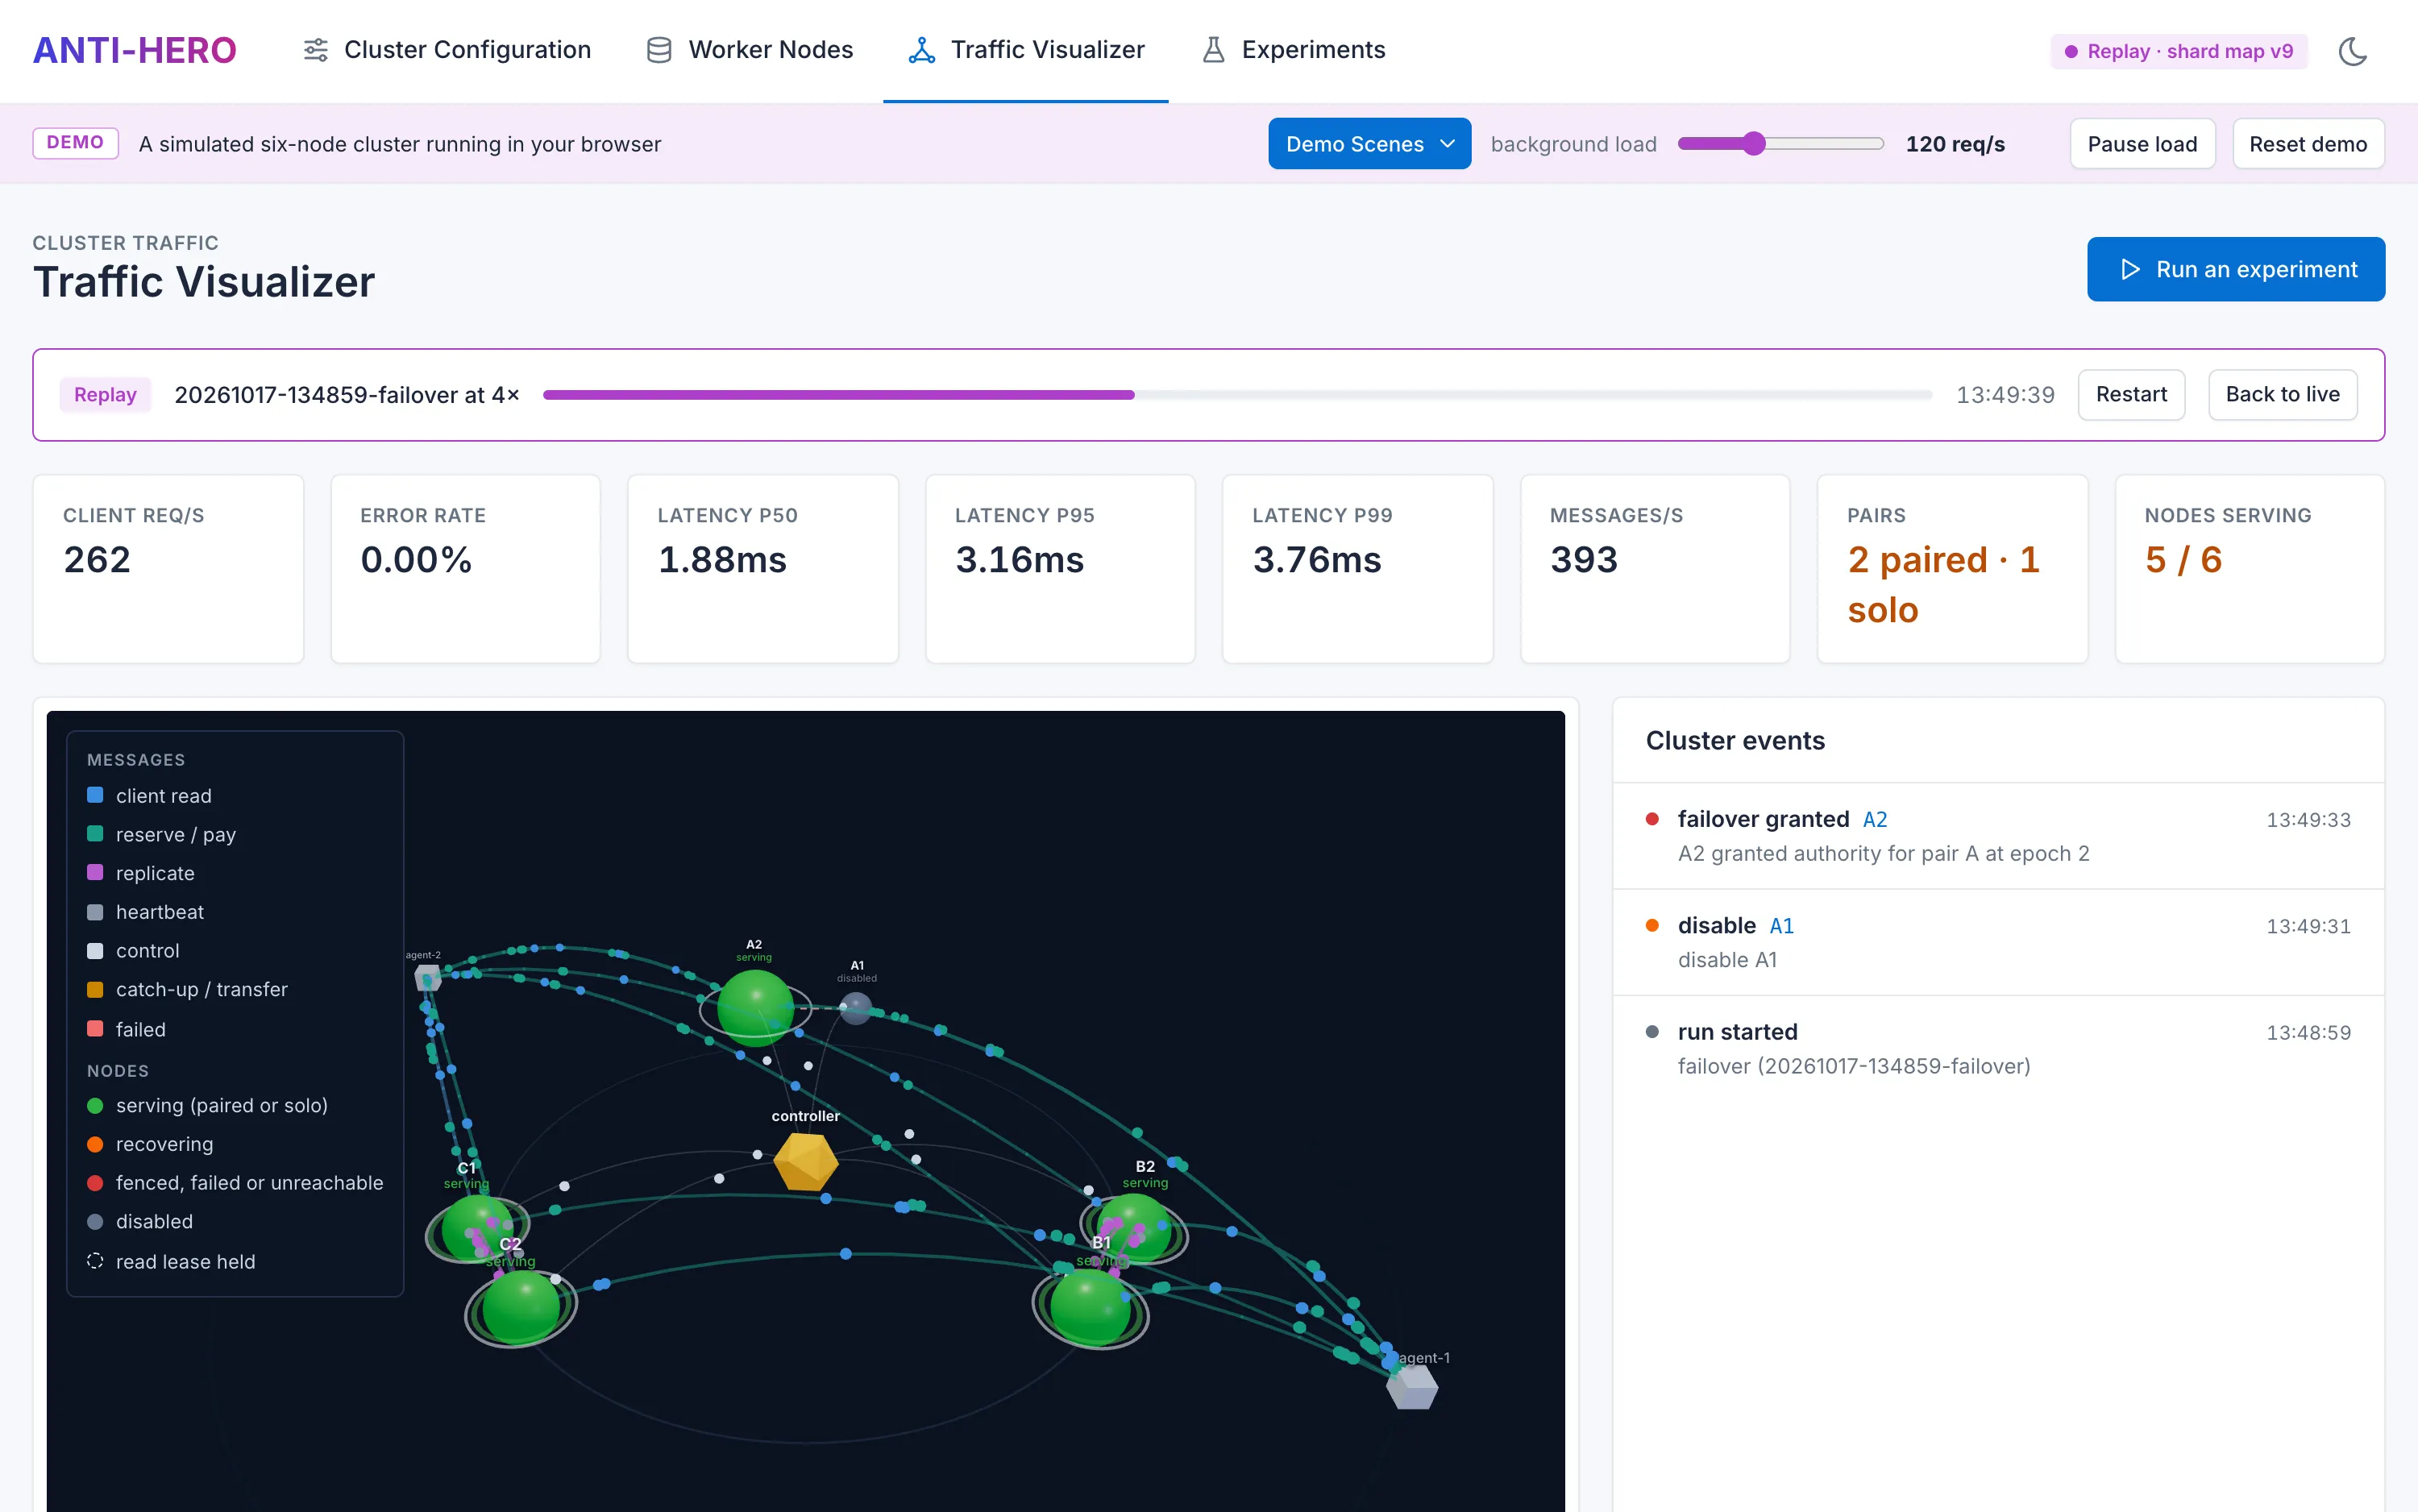Screen dimensions: 2418x1512
Task: Click the Cluster events heading
Action: click(x=1735, y=741)
